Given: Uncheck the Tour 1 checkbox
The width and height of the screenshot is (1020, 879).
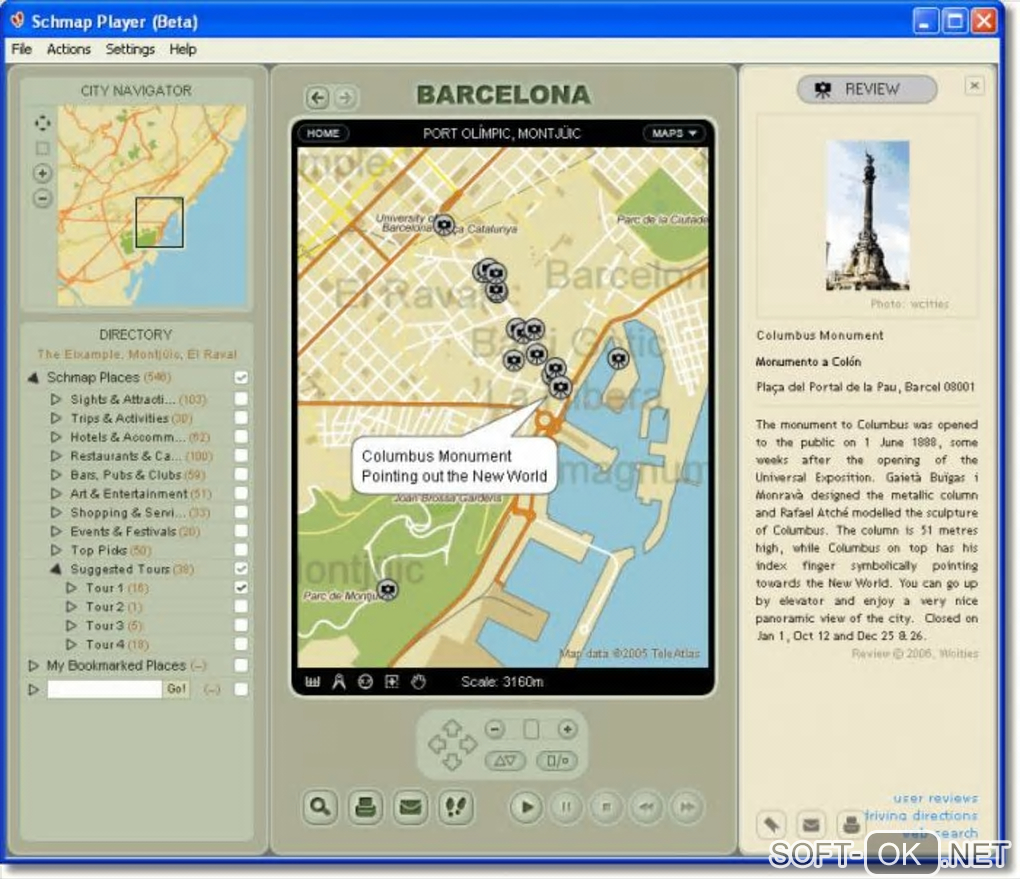Looking at the screenshot, I should [x=241, y=588].
